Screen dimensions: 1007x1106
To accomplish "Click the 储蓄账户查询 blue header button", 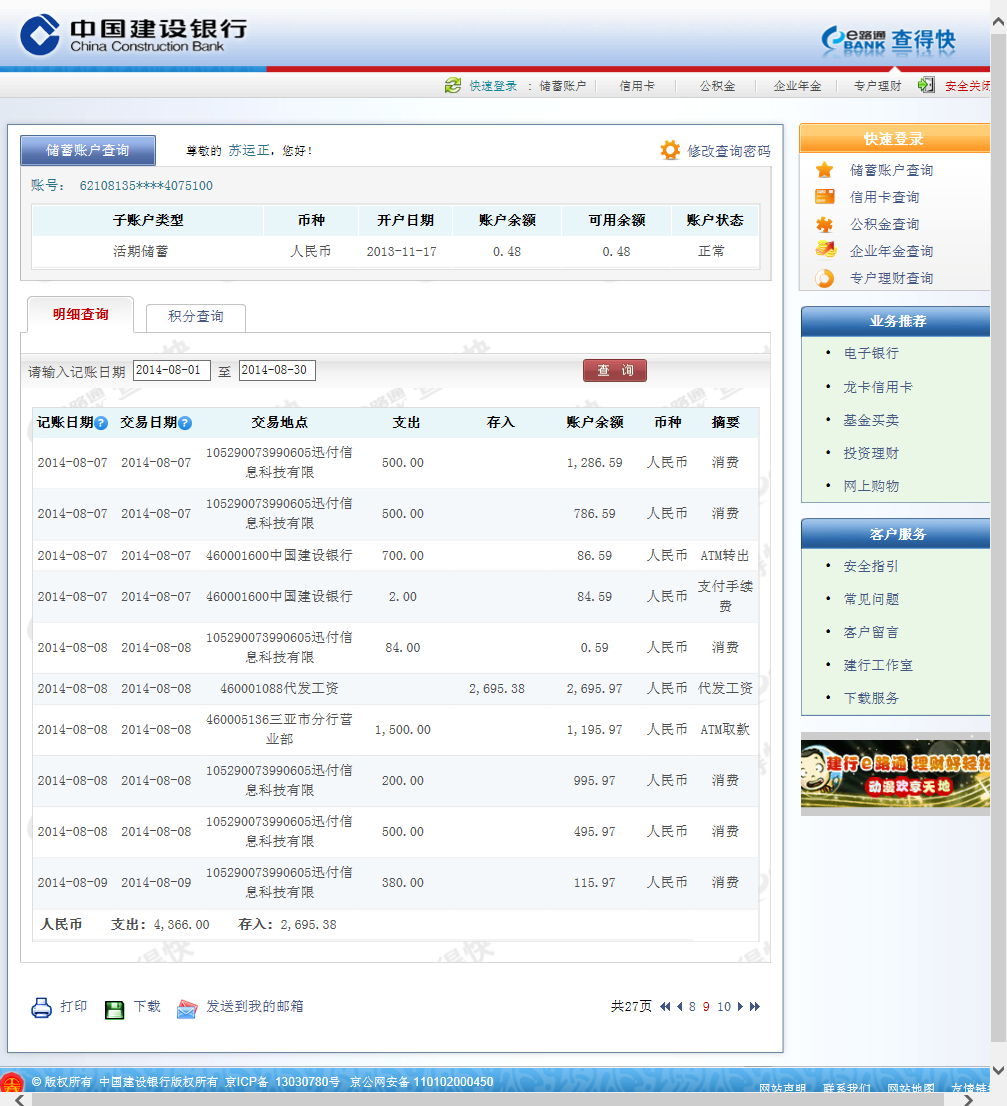I will coord(87,150).
